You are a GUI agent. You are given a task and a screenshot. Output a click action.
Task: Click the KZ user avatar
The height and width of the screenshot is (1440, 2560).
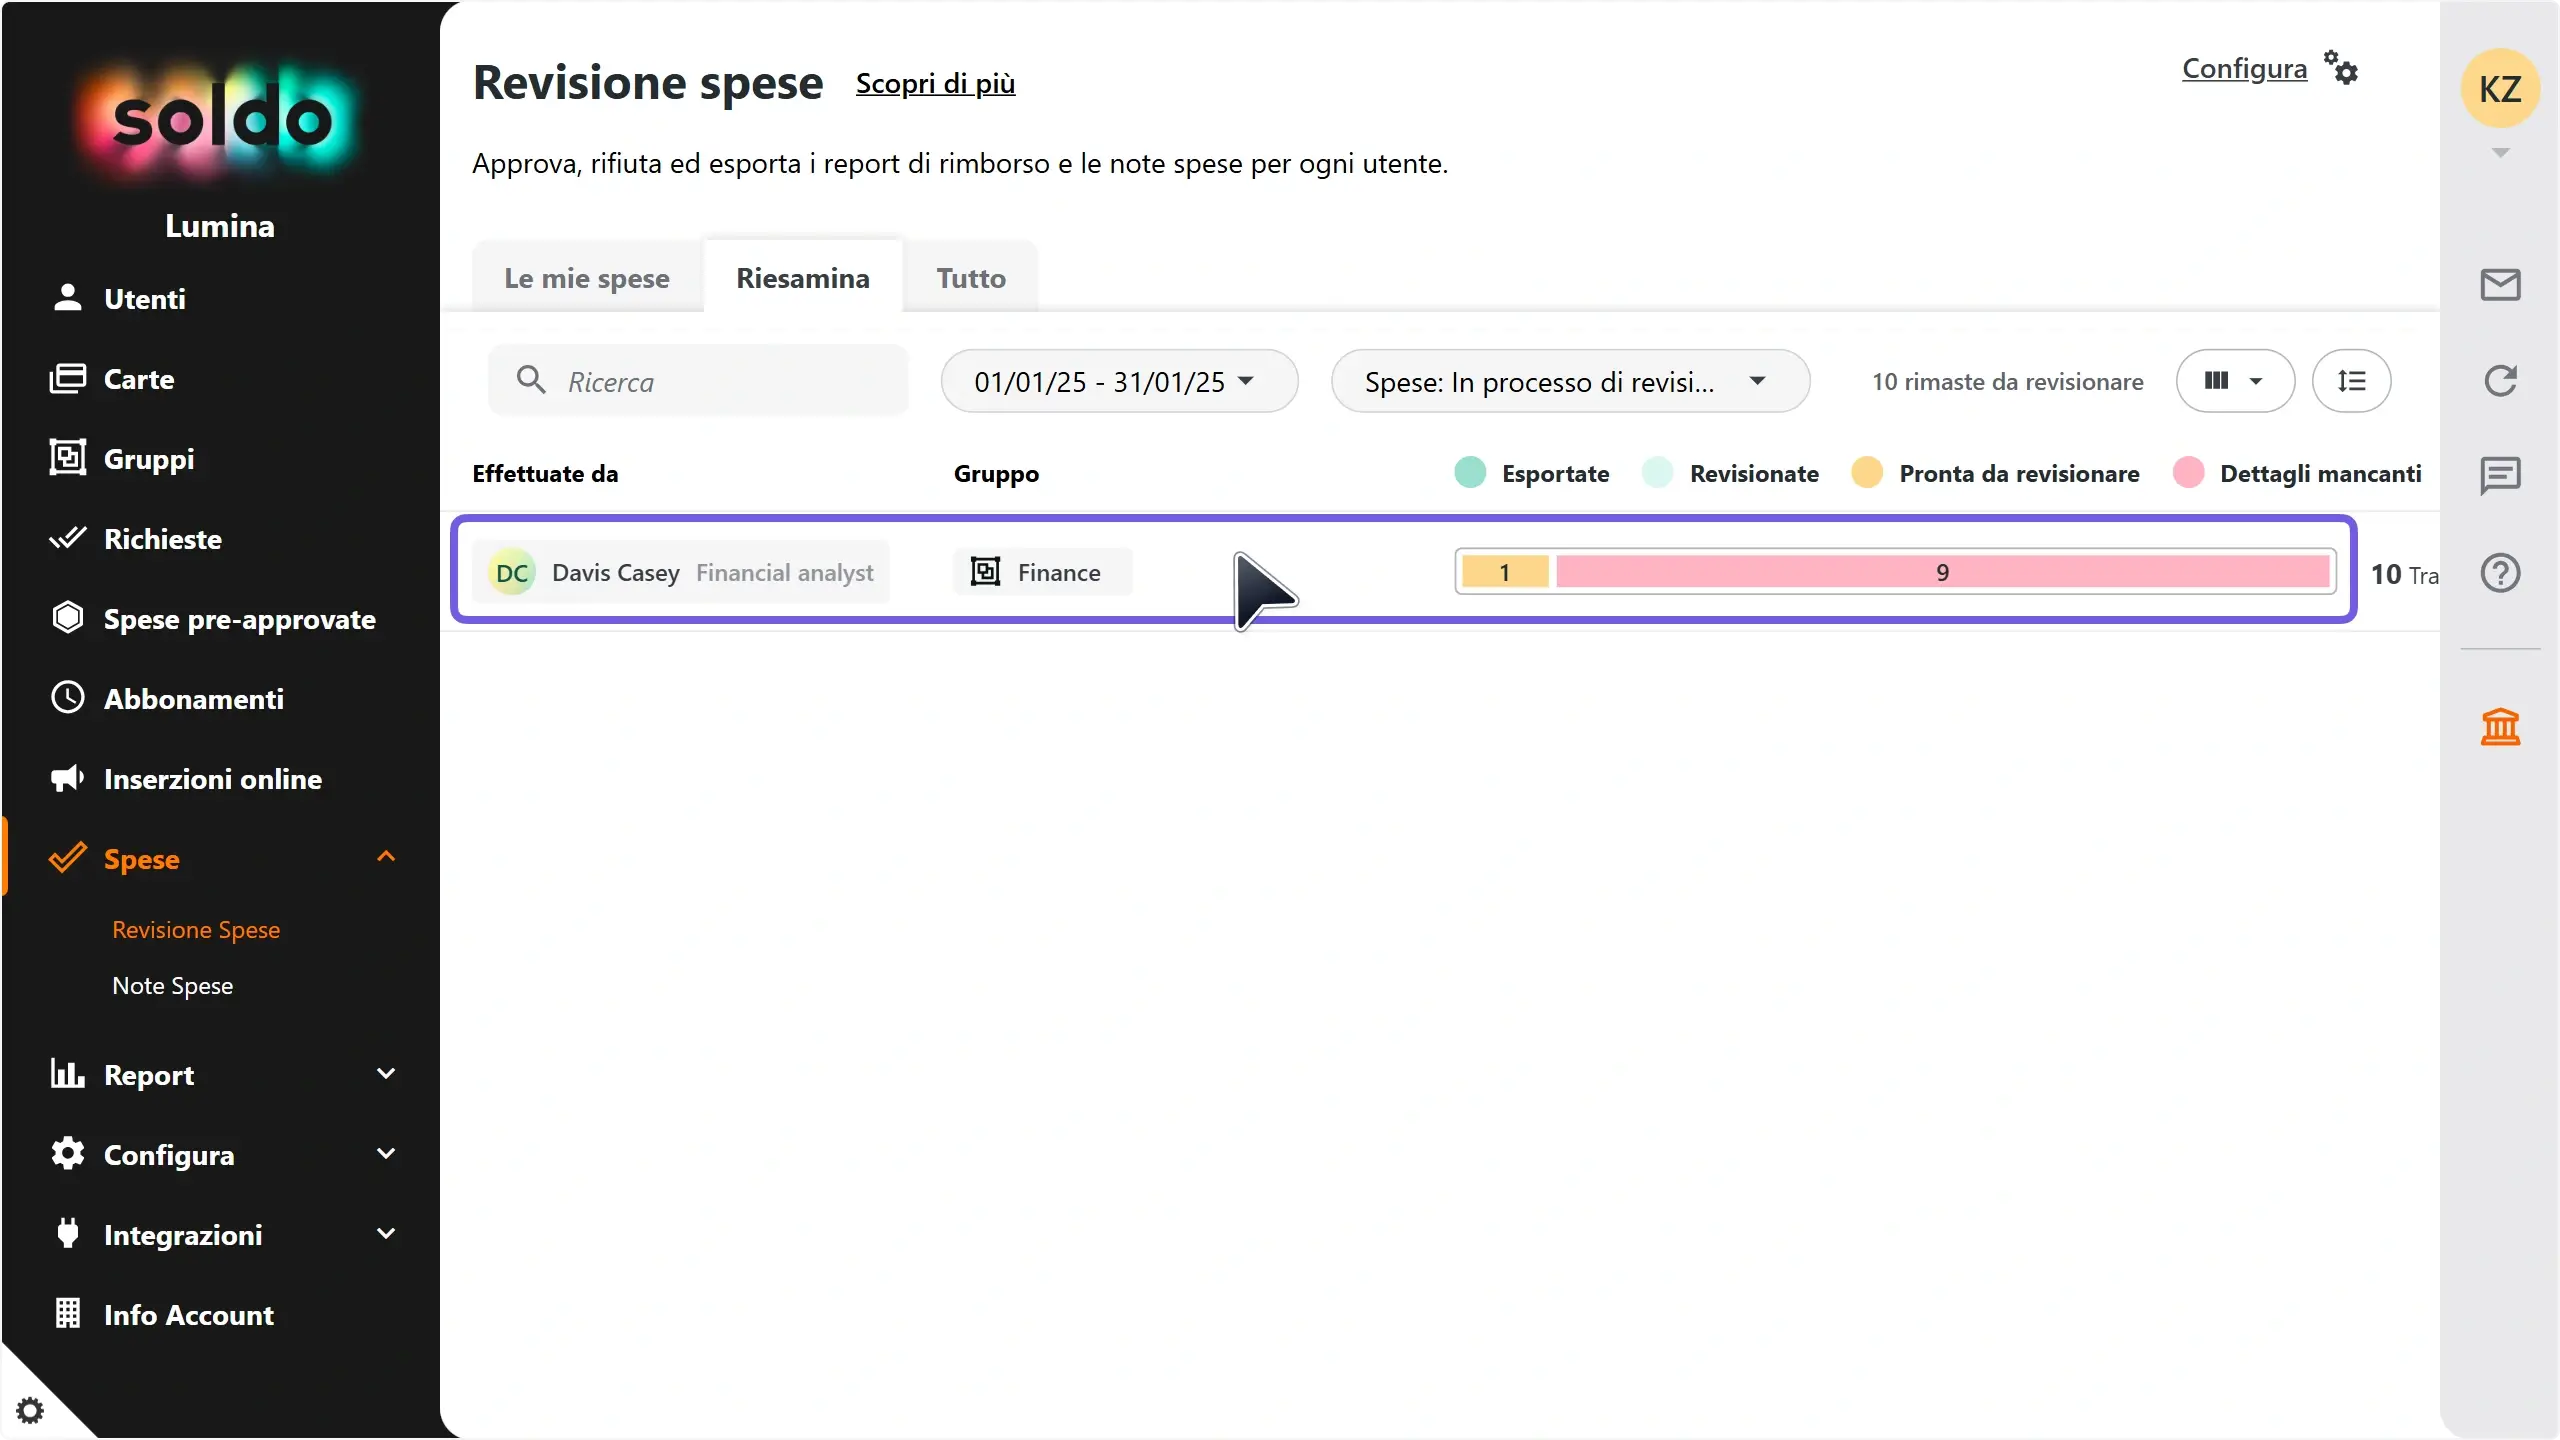2500,88
